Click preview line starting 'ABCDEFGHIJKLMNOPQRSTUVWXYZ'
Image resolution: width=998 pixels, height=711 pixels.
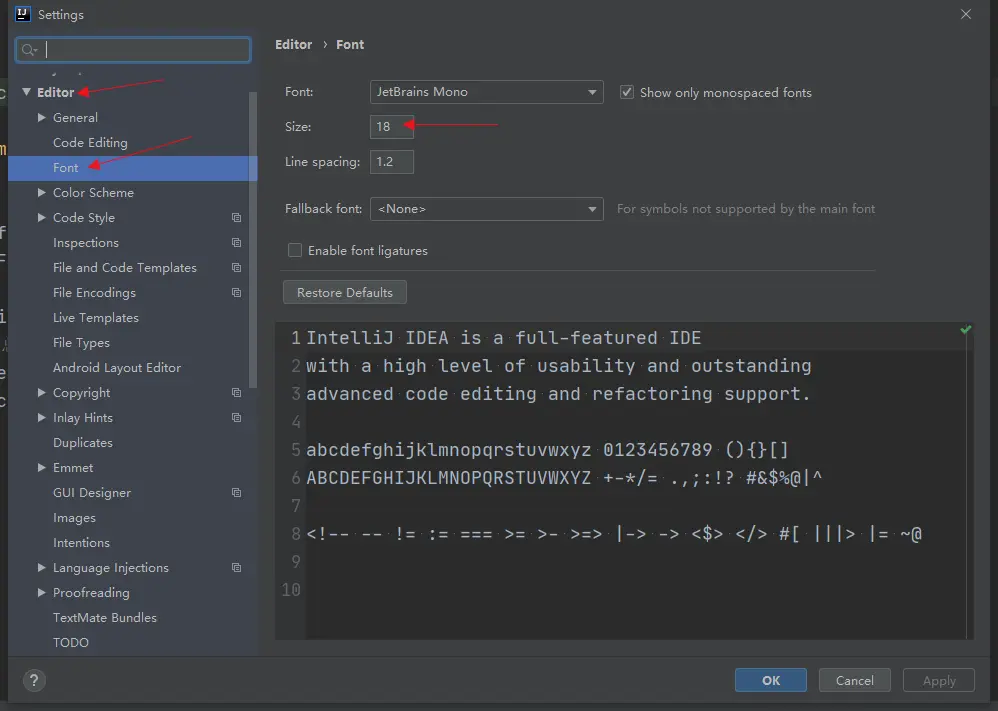tap(564, 478)
